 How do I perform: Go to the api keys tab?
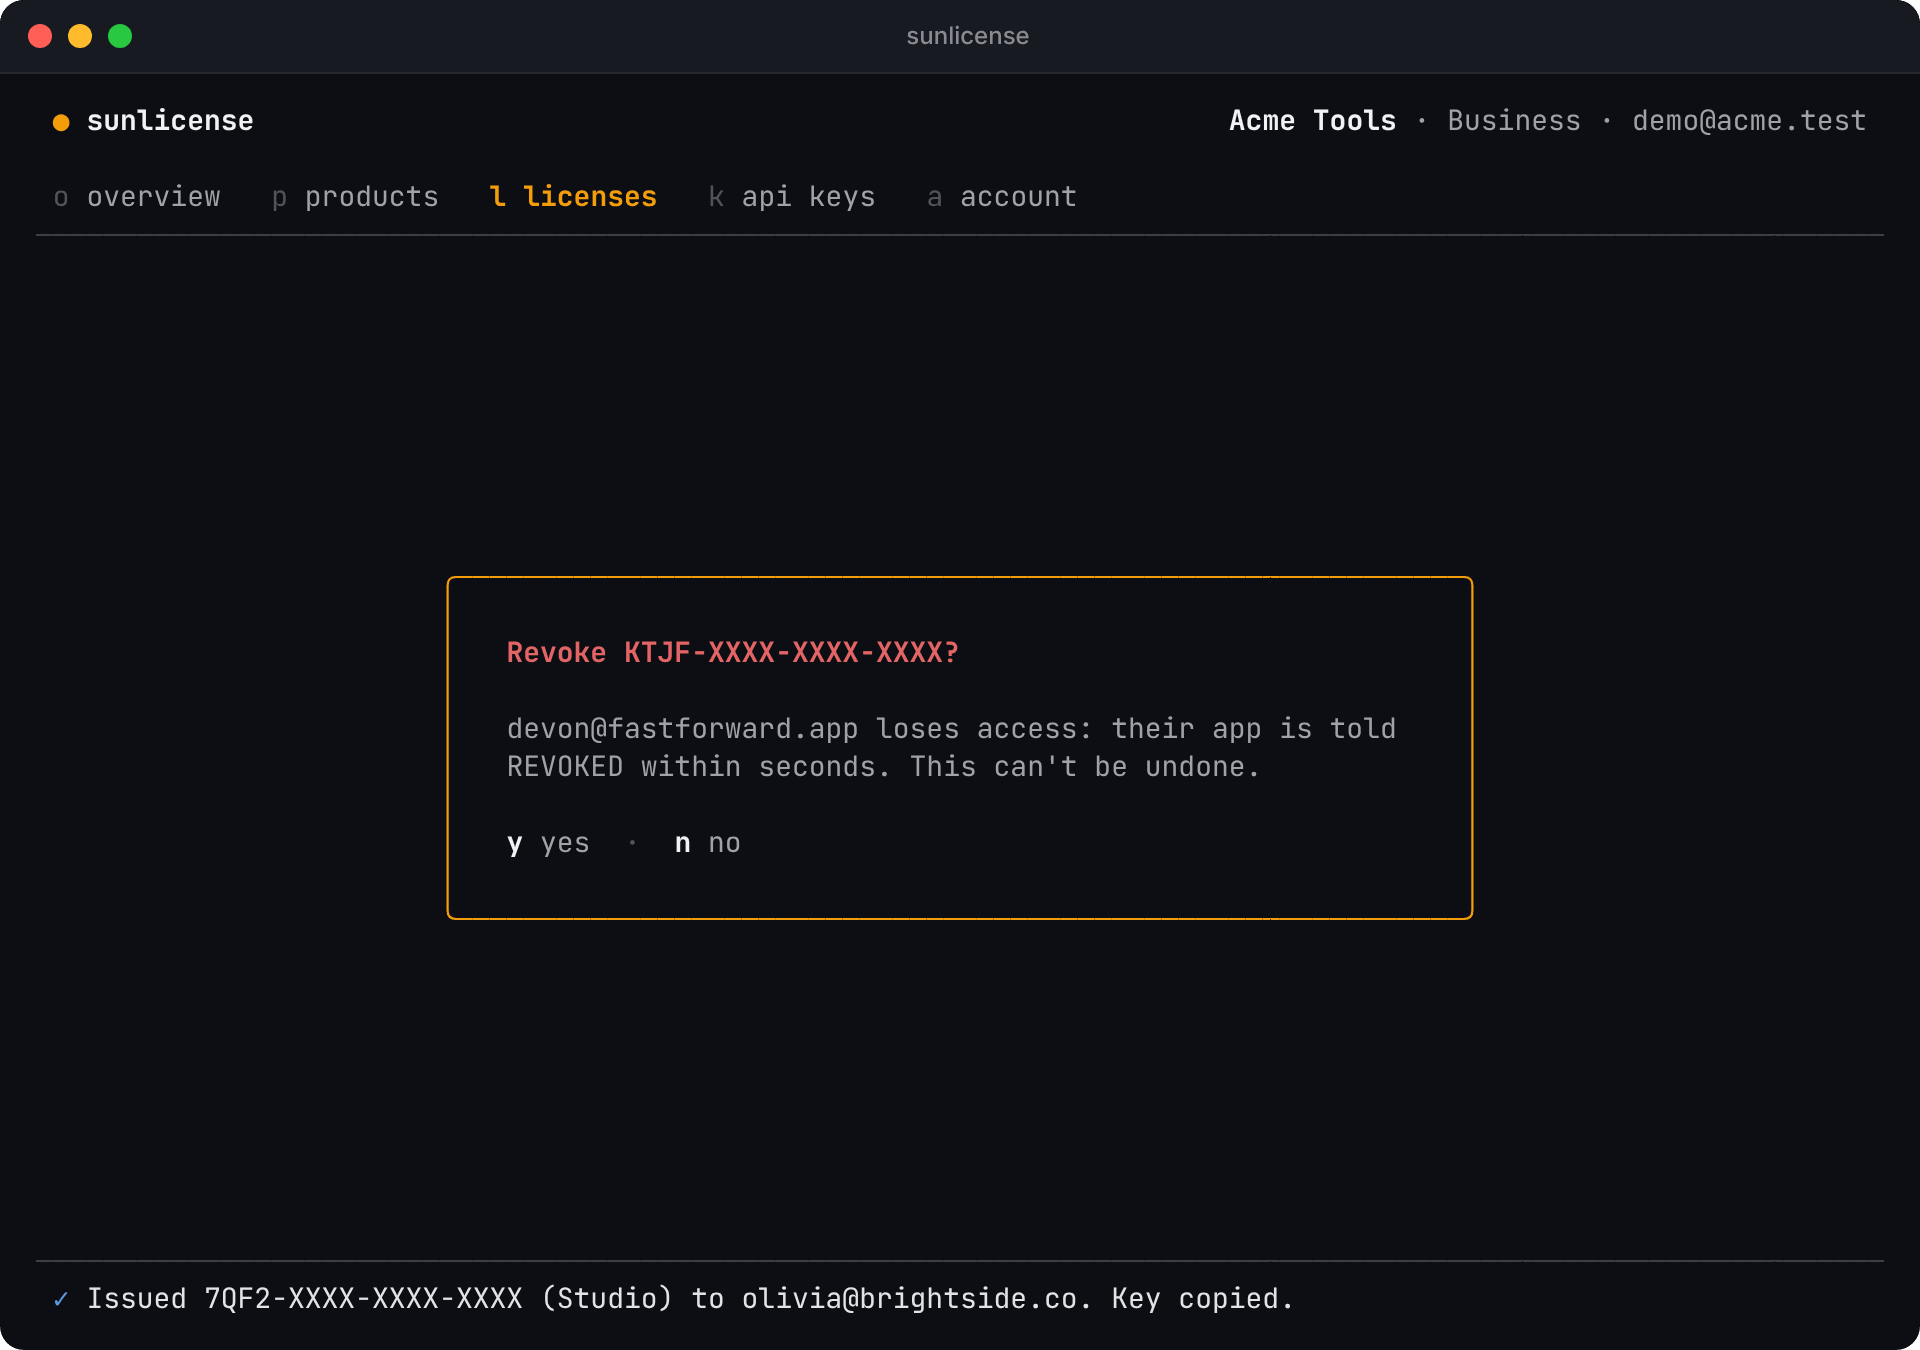coord(792,197)
